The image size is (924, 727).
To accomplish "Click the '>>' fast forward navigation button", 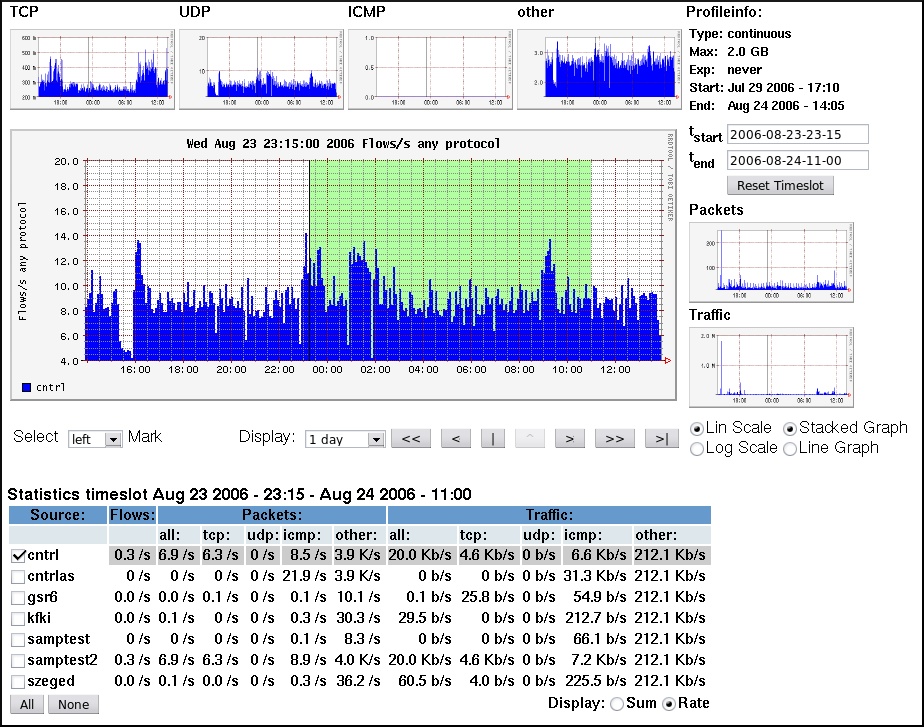I will point(614,438).
